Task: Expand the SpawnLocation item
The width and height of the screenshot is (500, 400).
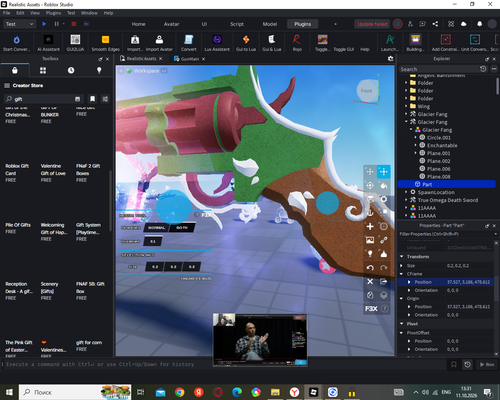Action: tap(406, 192)
